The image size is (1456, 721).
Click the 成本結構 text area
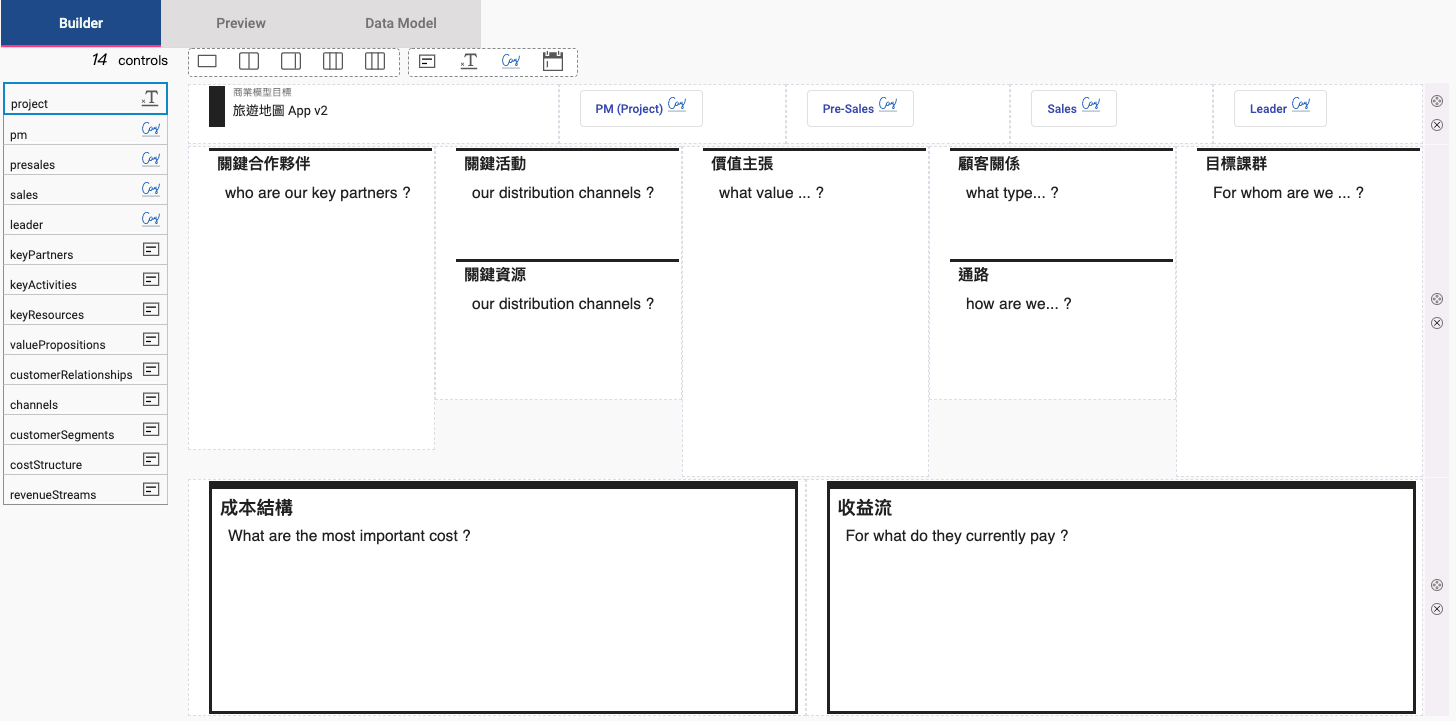(503, 598)
